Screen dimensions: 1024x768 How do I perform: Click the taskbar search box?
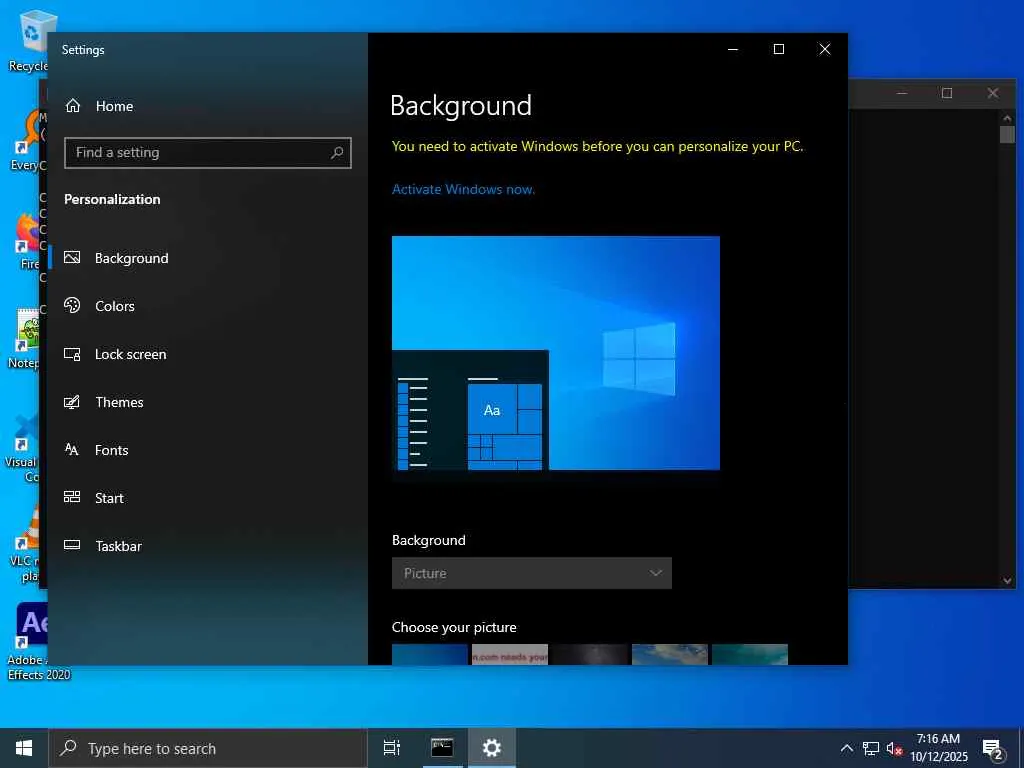208,748
